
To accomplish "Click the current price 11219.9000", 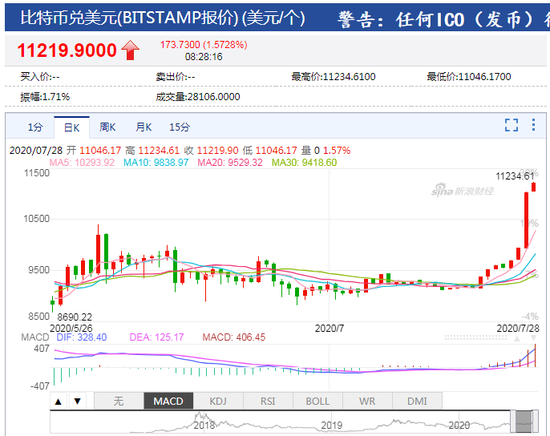I will coord(67,50).
